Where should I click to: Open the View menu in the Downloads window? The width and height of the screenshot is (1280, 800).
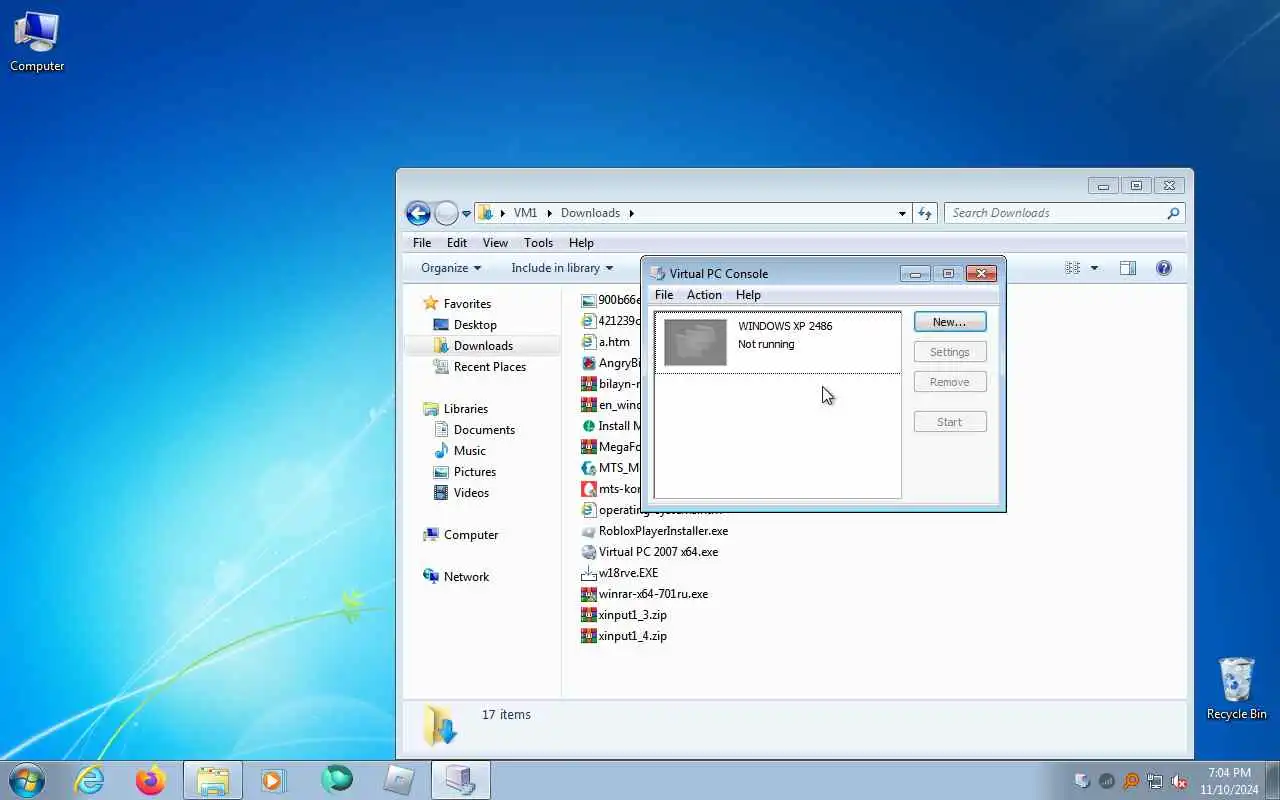[496, 243]
